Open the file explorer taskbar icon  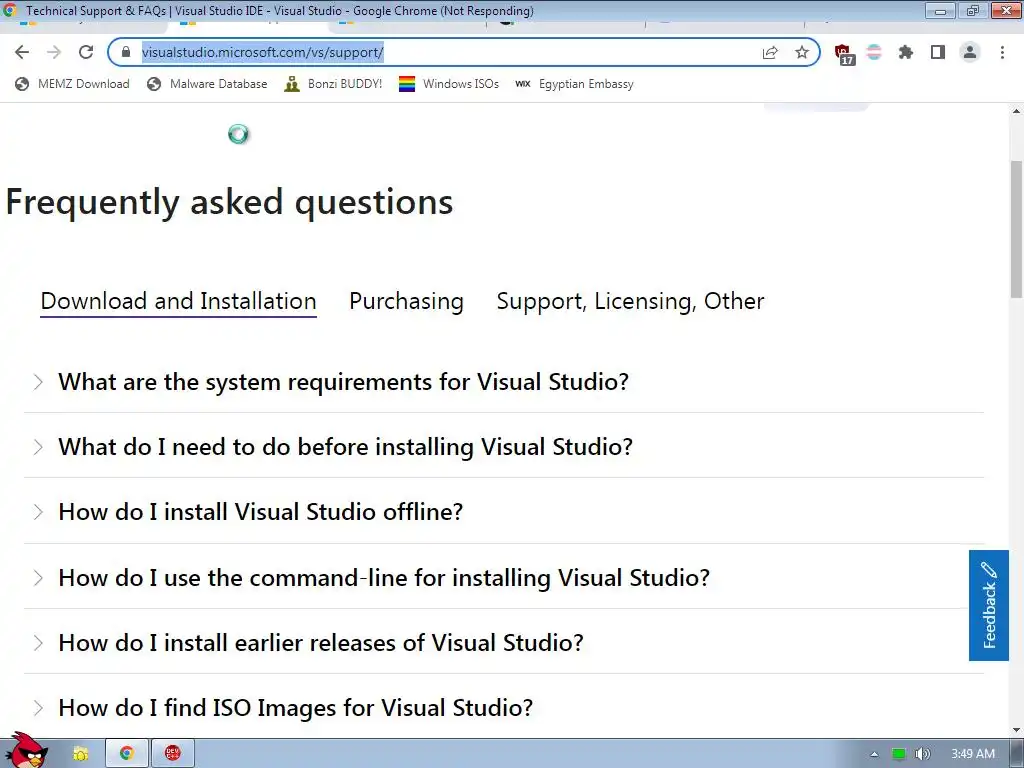81,754
